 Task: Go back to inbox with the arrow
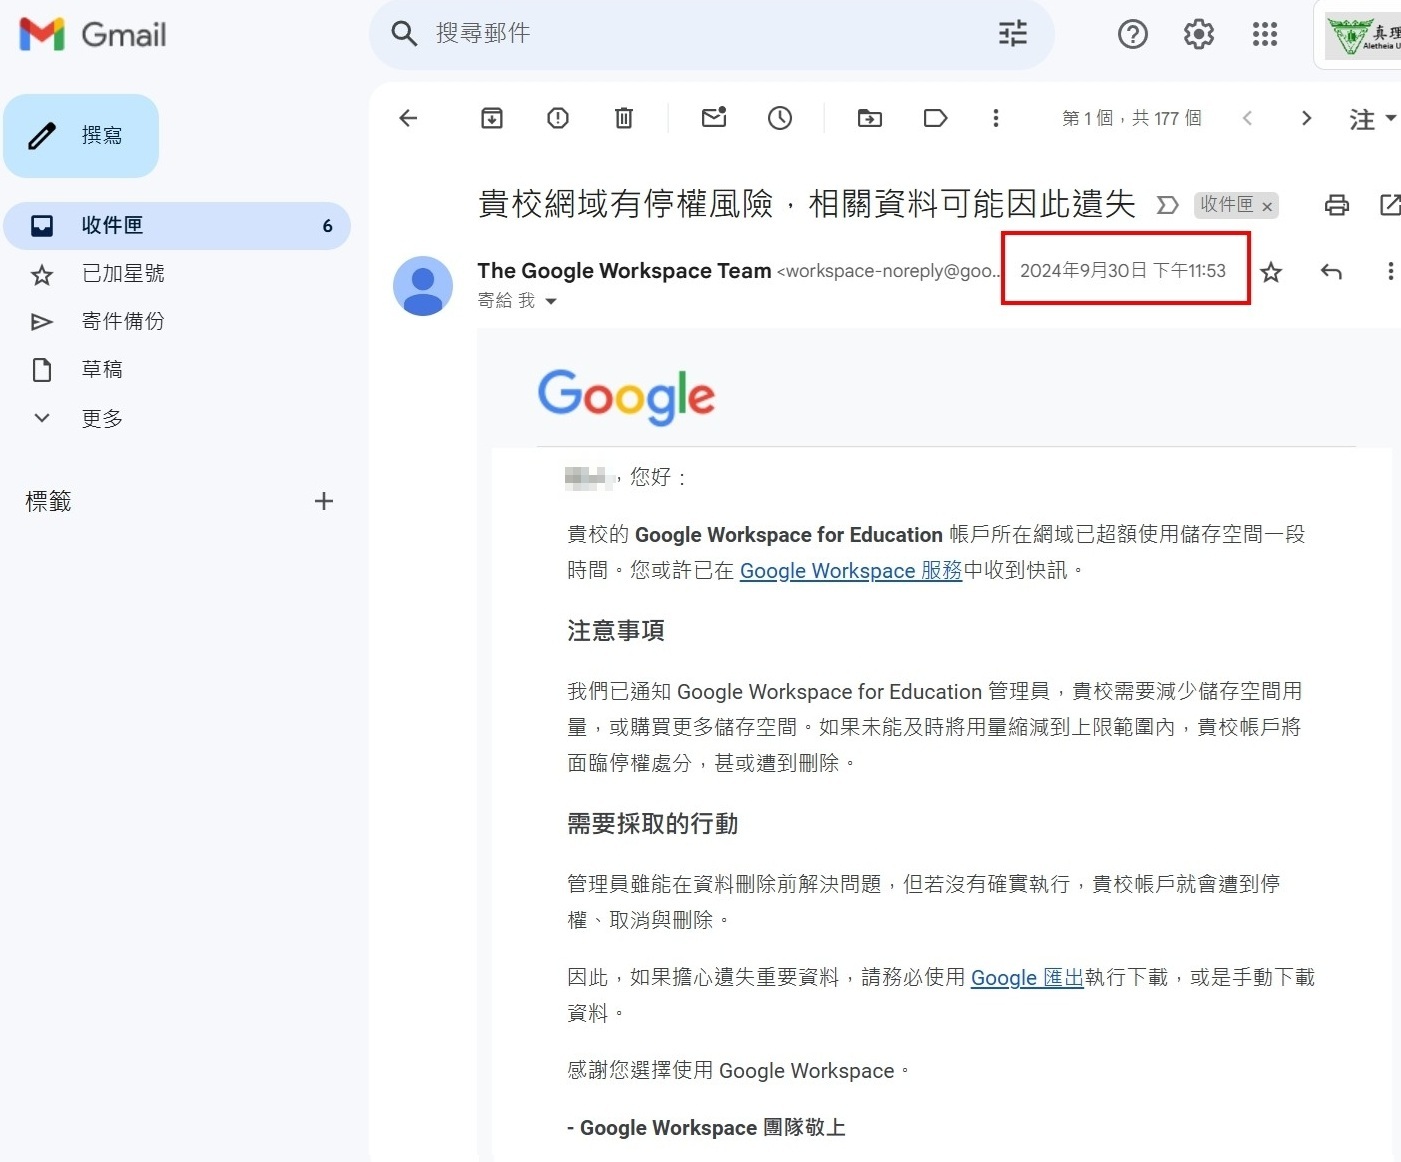pyautogui.click(x=408, y=118)
